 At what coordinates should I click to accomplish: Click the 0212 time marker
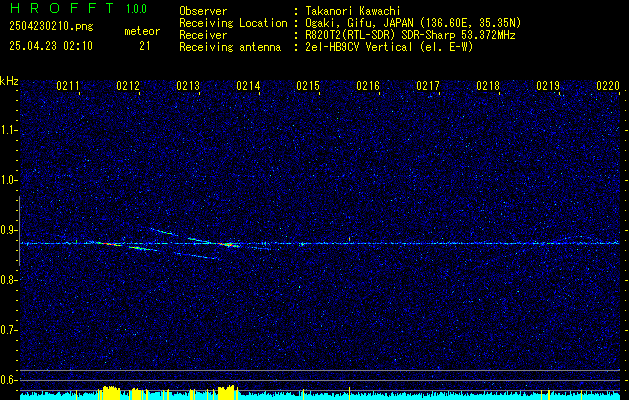[x=128, y=86]
